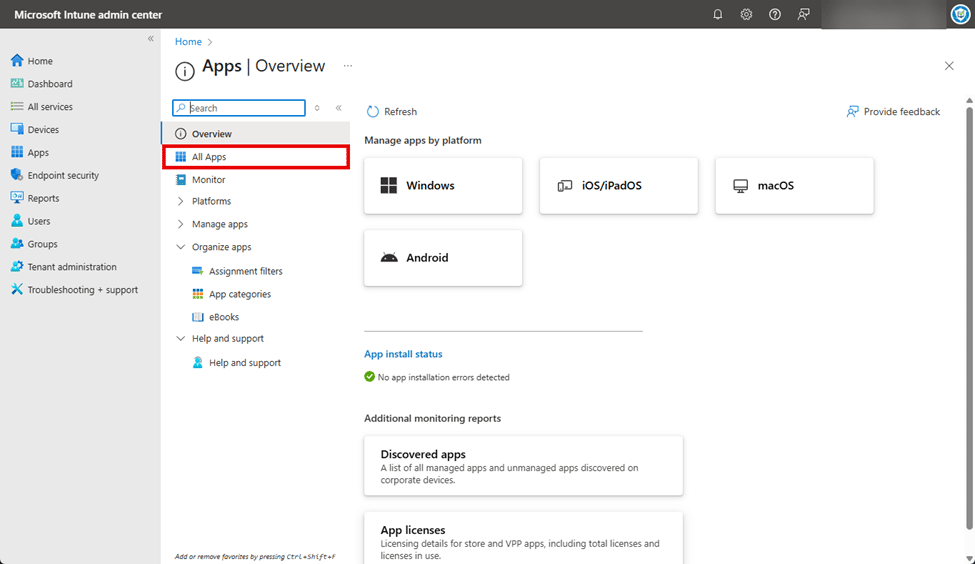
Task: Open the Android platform tile
Action: tap(443, 258)
